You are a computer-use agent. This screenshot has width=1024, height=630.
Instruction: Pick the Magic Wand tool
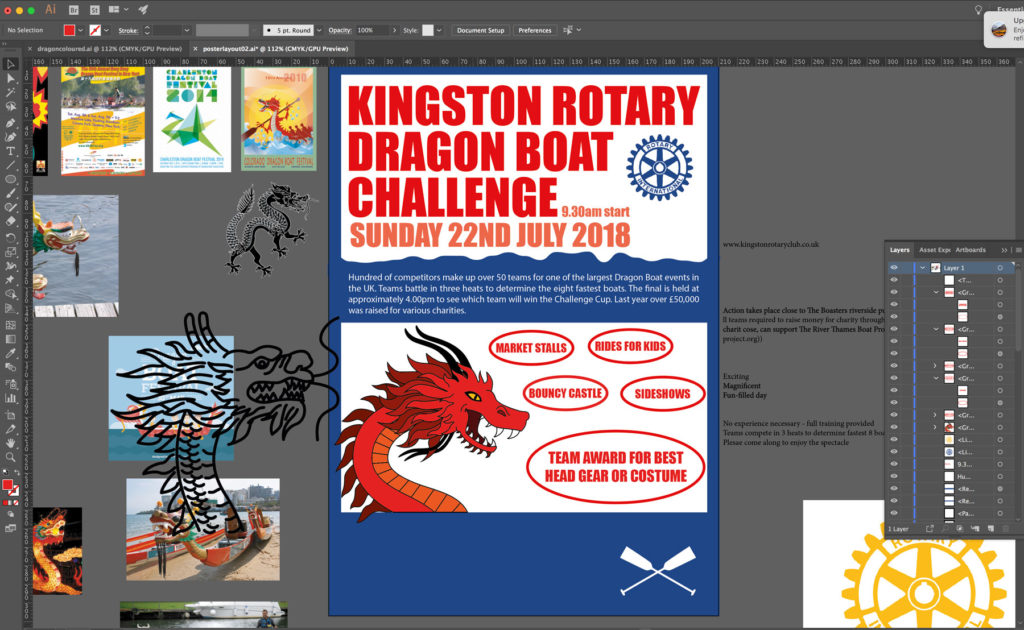click(x=10, y=93)
